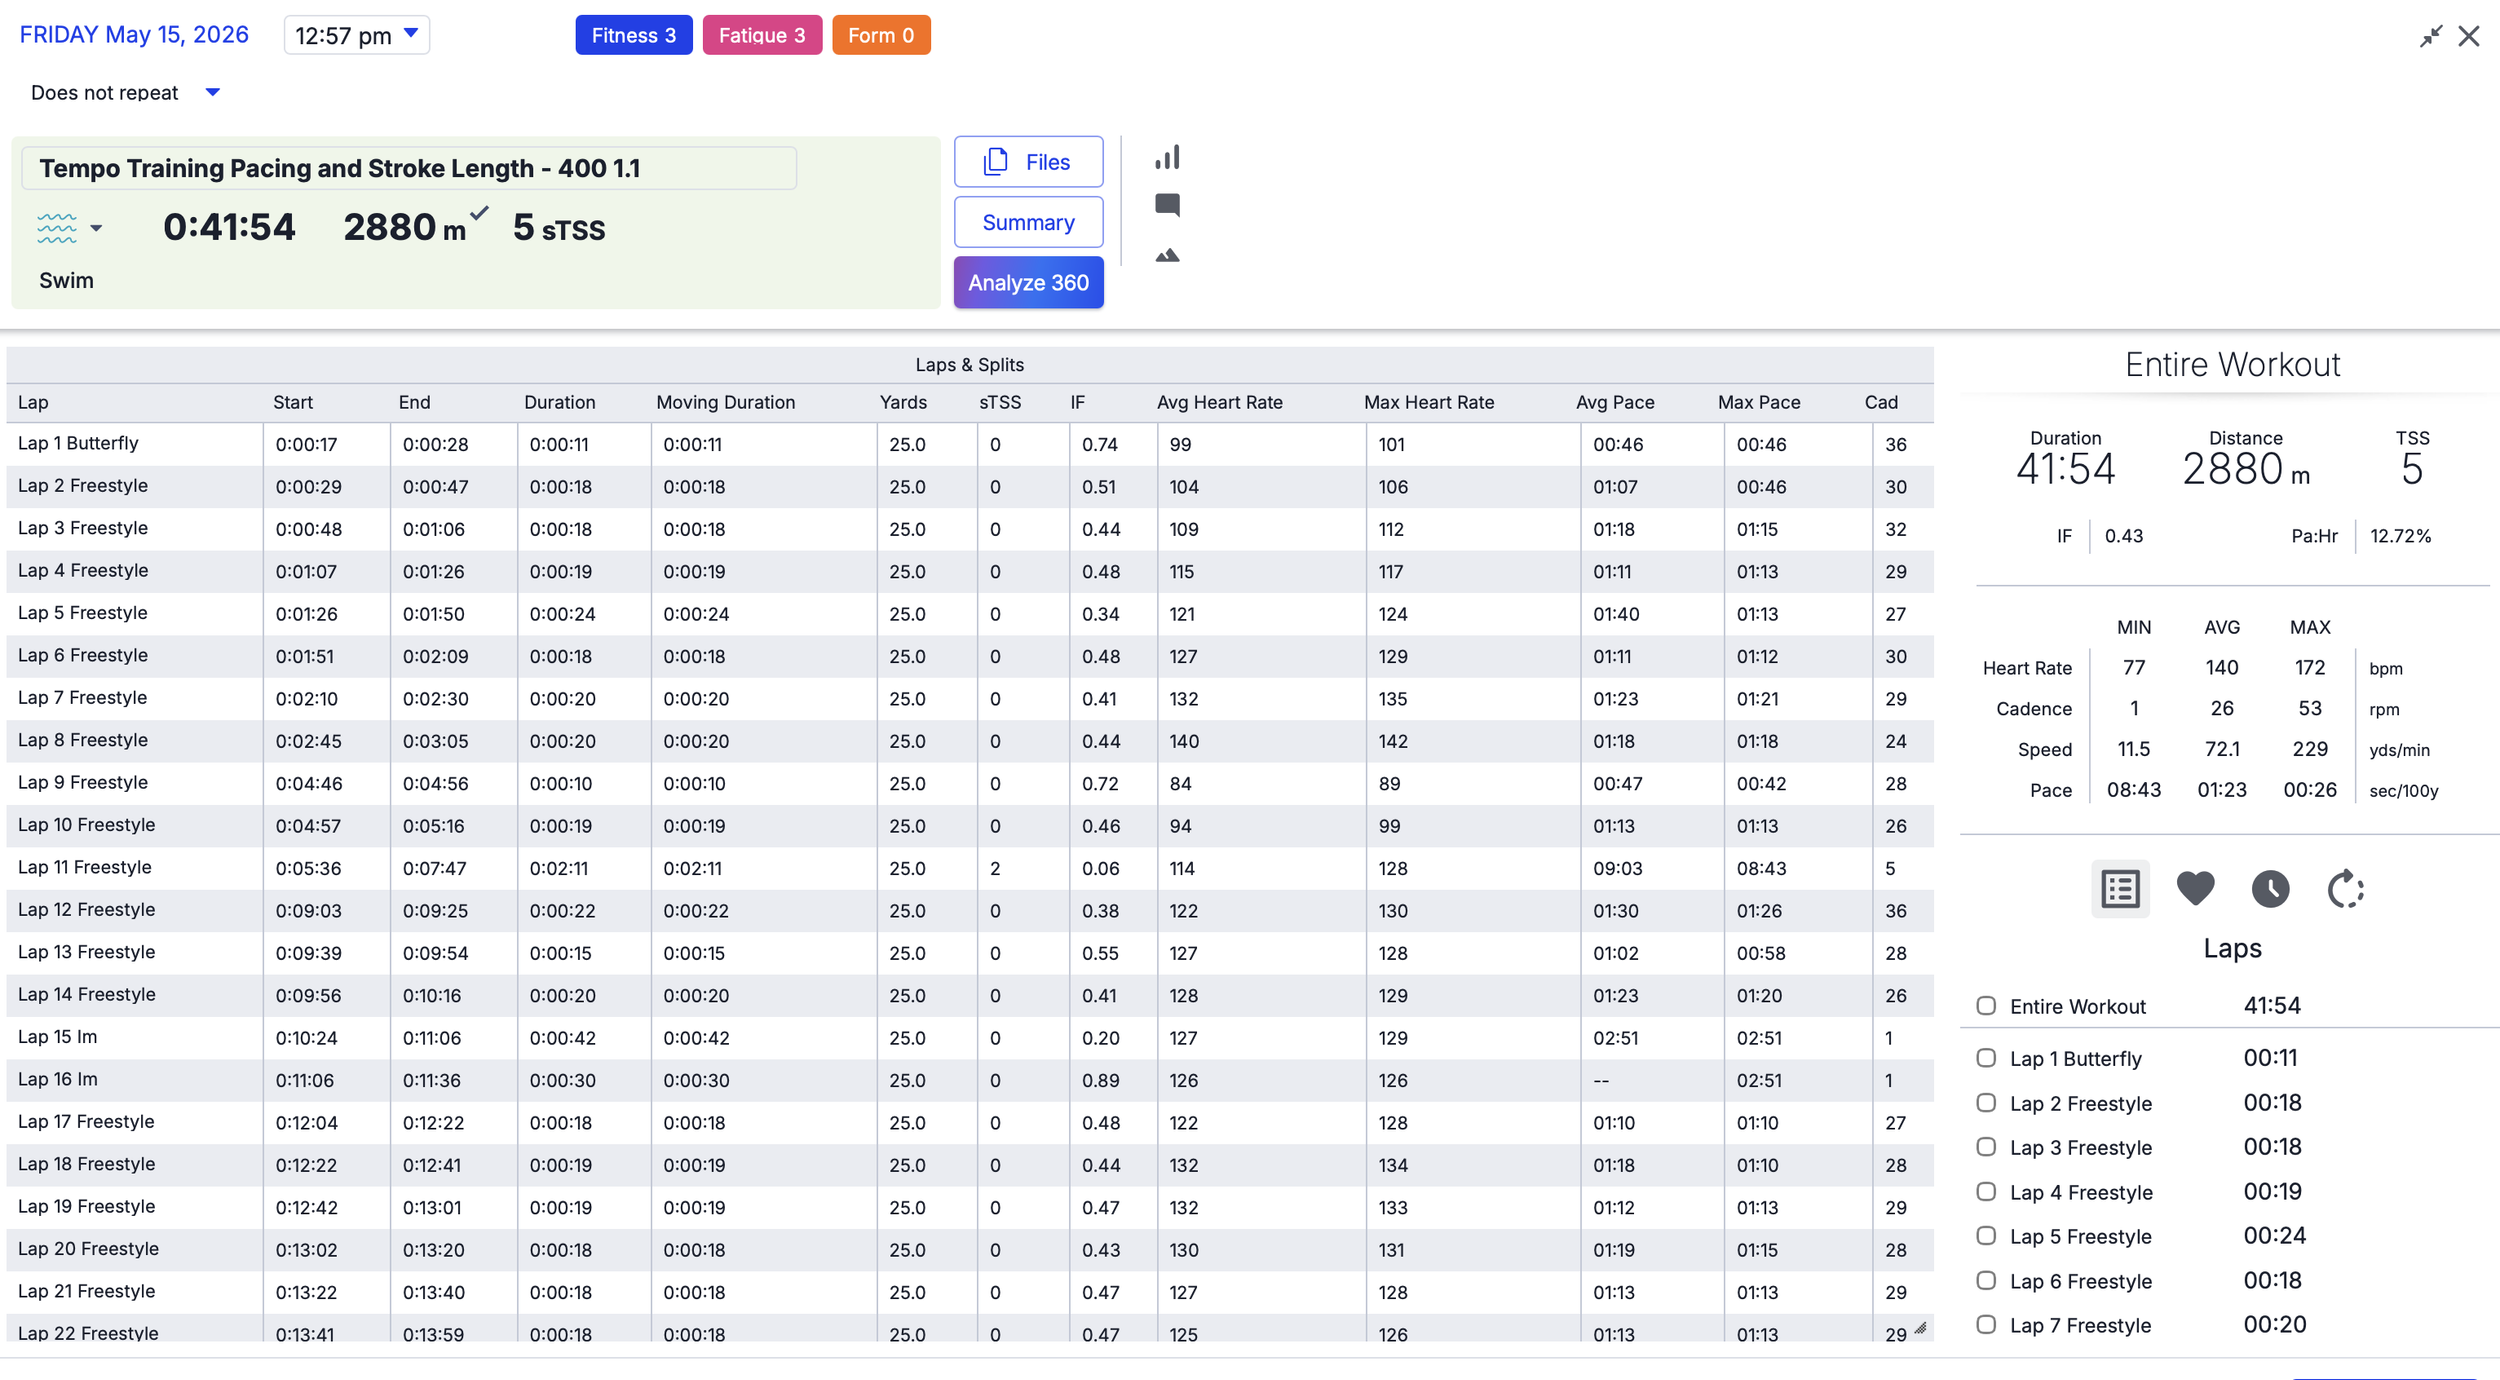Select the clock pace zones icon
2500x1380 pixels.
(2270, 888)
